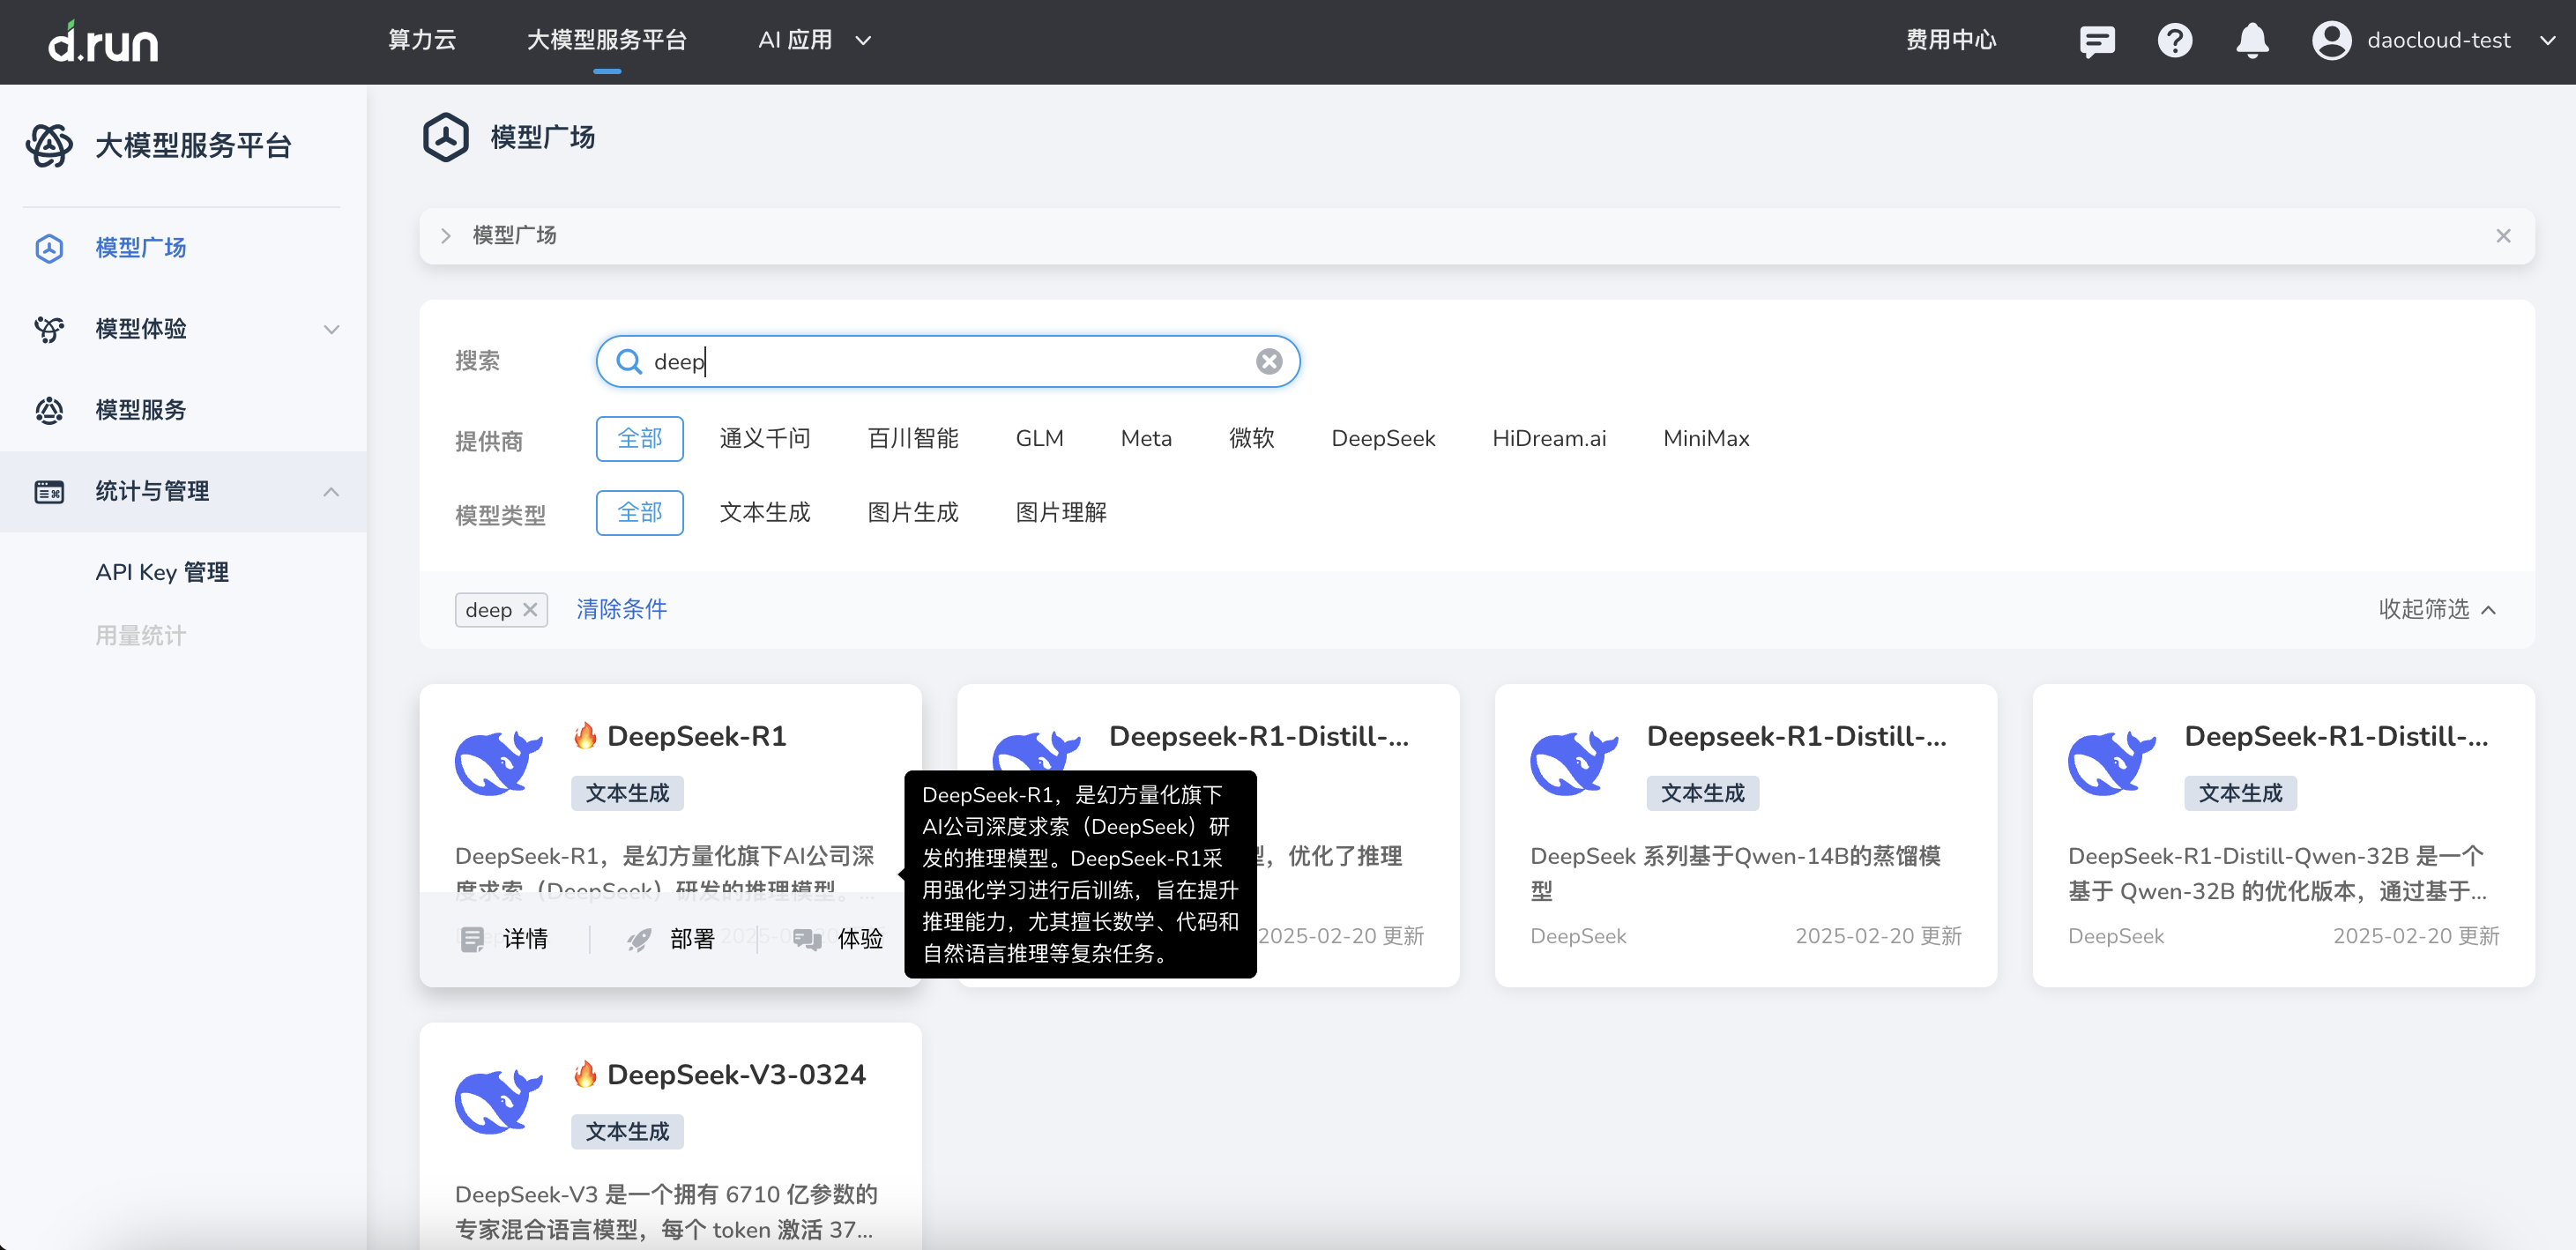This screenshot has height=1250, width=2576.
Task: Click the d.run logo
Action: [x=103, y=41]
